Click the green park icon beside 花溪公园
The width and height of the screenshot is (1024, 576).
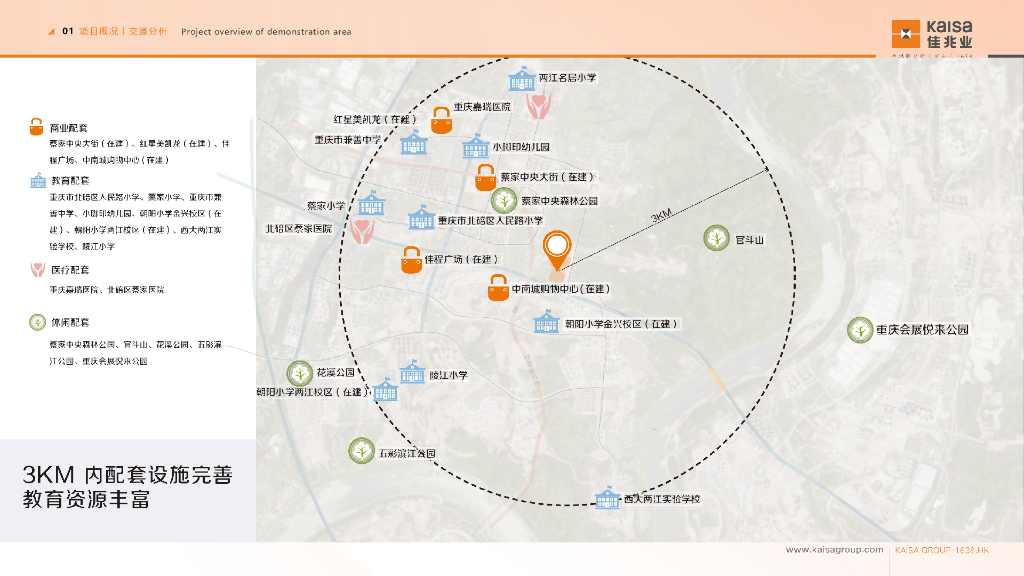tap(300, 374)
